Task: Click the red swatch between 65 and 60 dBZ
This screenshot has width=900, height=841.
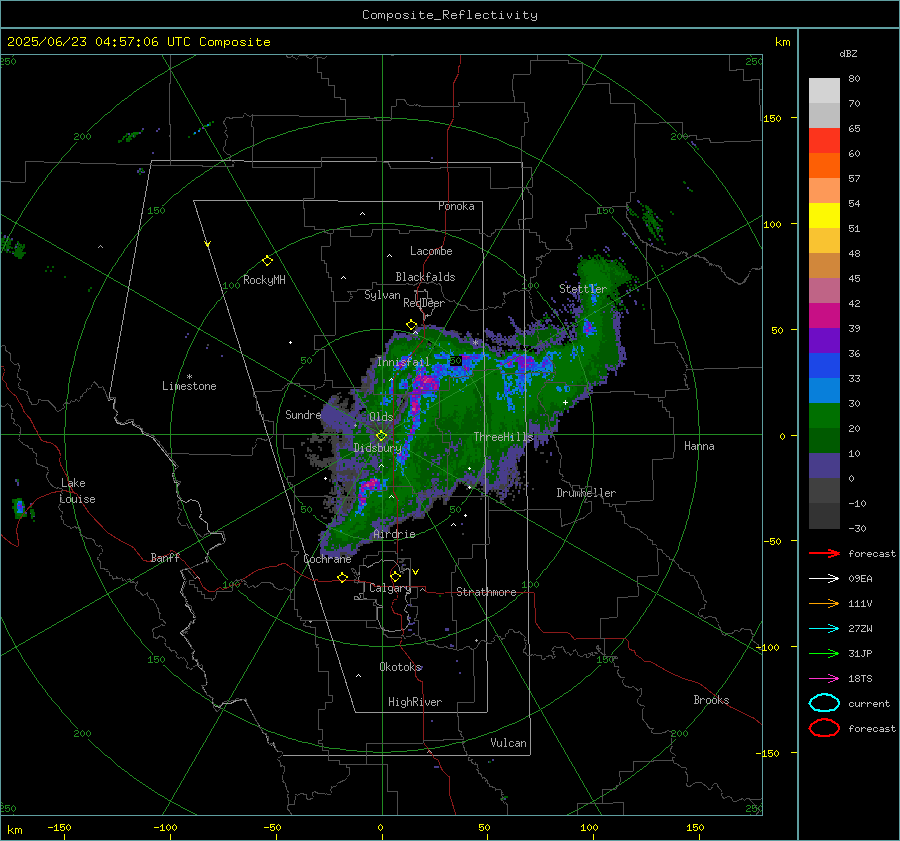Action: 824,141
